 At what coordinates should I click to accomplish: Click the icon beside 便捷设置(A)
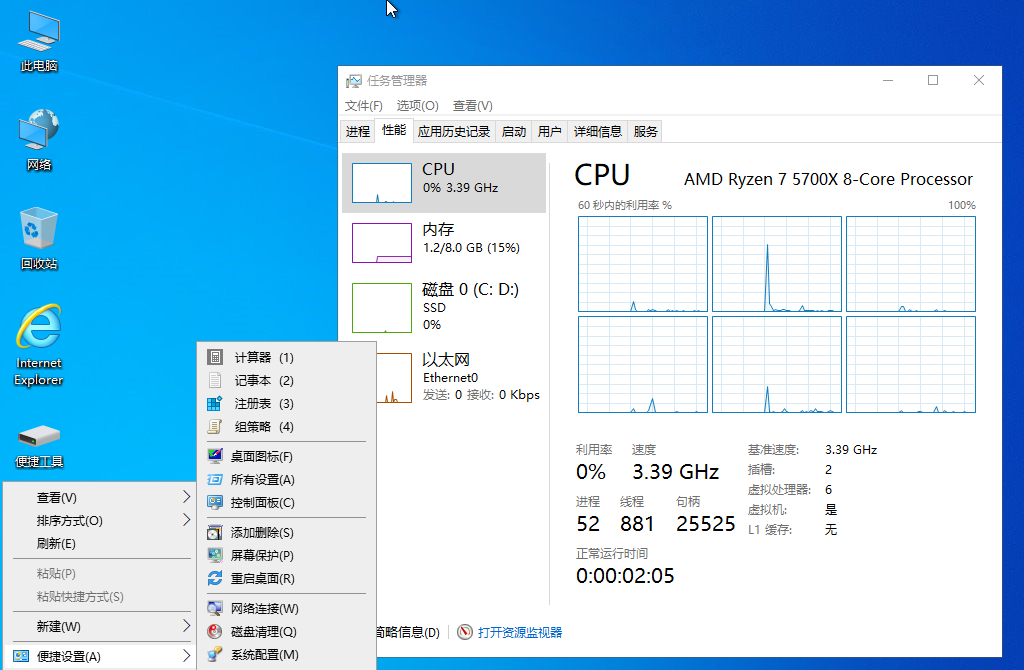(21, 656)
